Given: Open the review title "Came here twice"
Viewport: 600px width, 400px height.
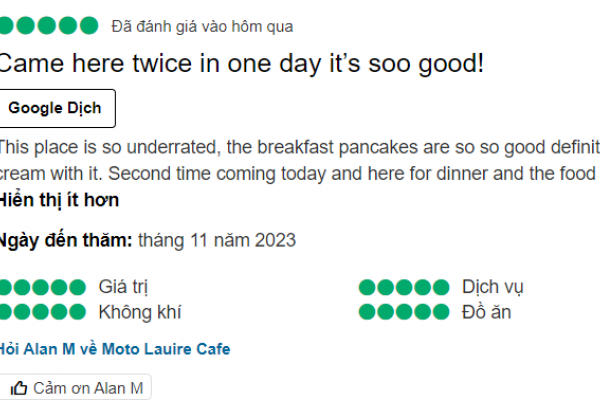Looking at the screenshot, I should 240,64.
